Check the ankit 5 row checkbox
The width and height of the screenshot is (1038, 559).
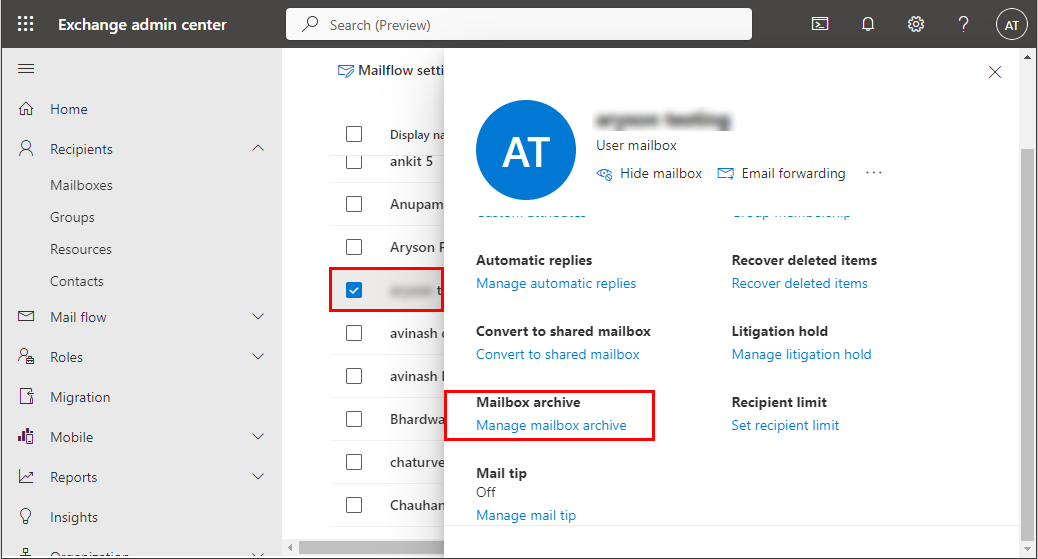click(x=354, y=161)
